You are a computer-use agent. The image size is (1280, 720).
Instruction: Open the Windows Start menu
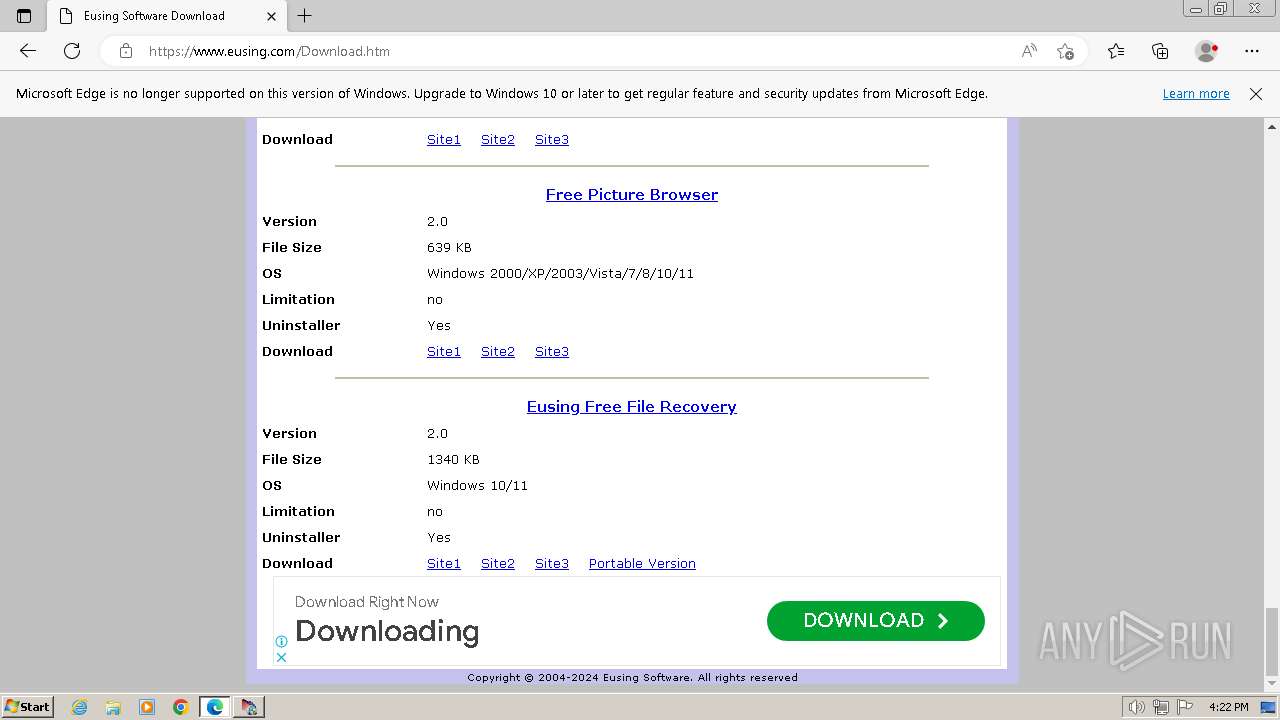[x=27, y=707]
